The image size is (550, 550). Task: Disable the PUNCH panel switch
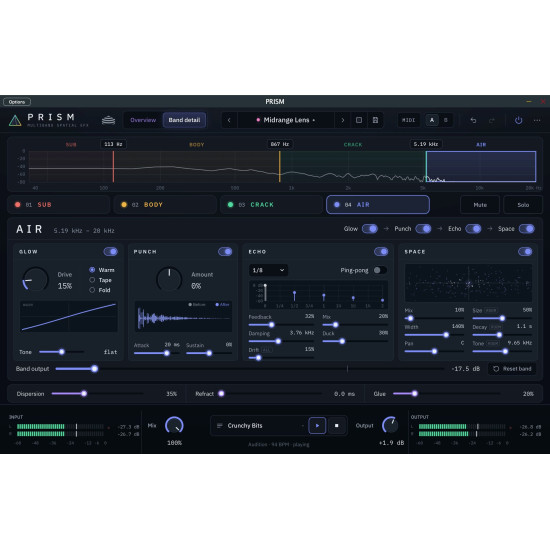(x=225, y=251)
